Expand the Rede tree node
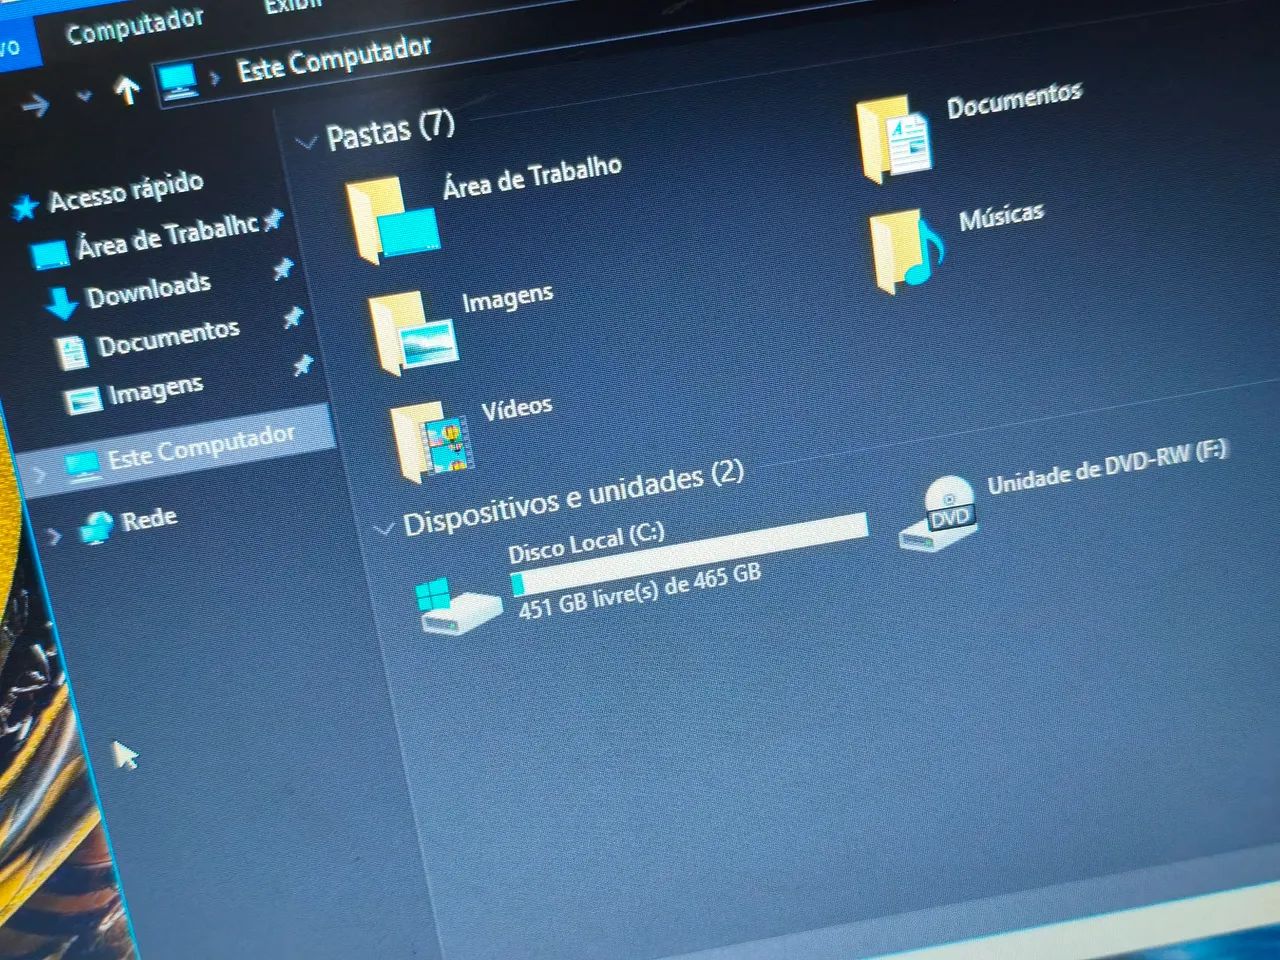1280x960 pixels. tap(55, 537)
